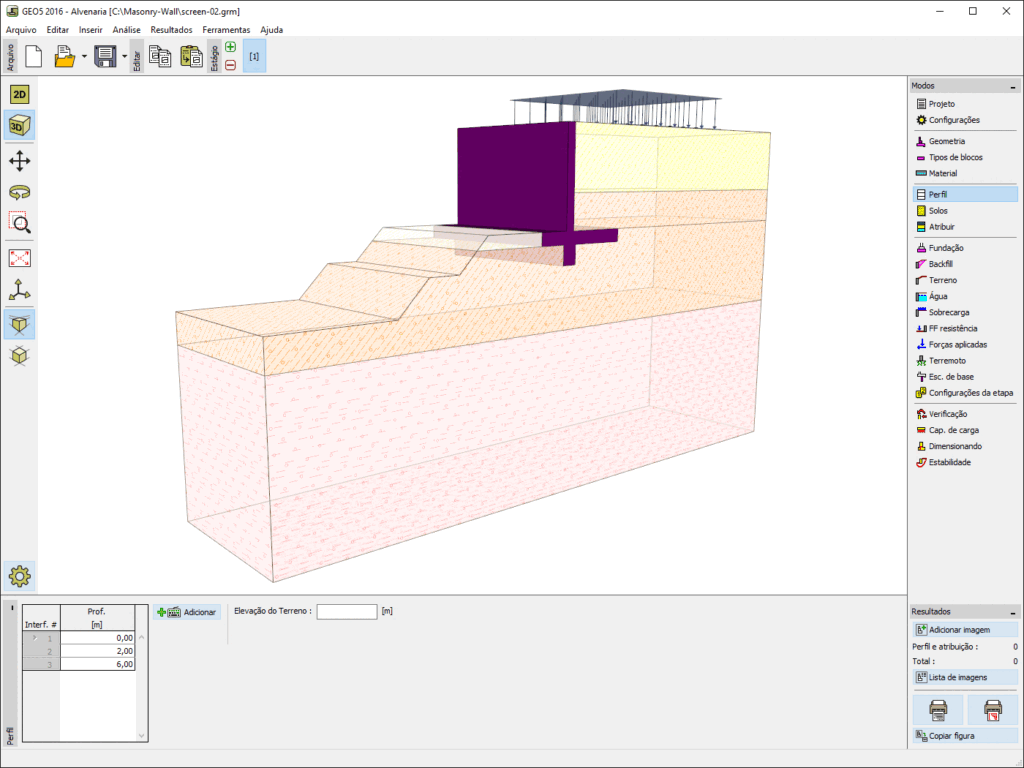This screenshot has height=768, width=1024.
Task: Open Lista de imagens
Action: click(x=965, y=677)
